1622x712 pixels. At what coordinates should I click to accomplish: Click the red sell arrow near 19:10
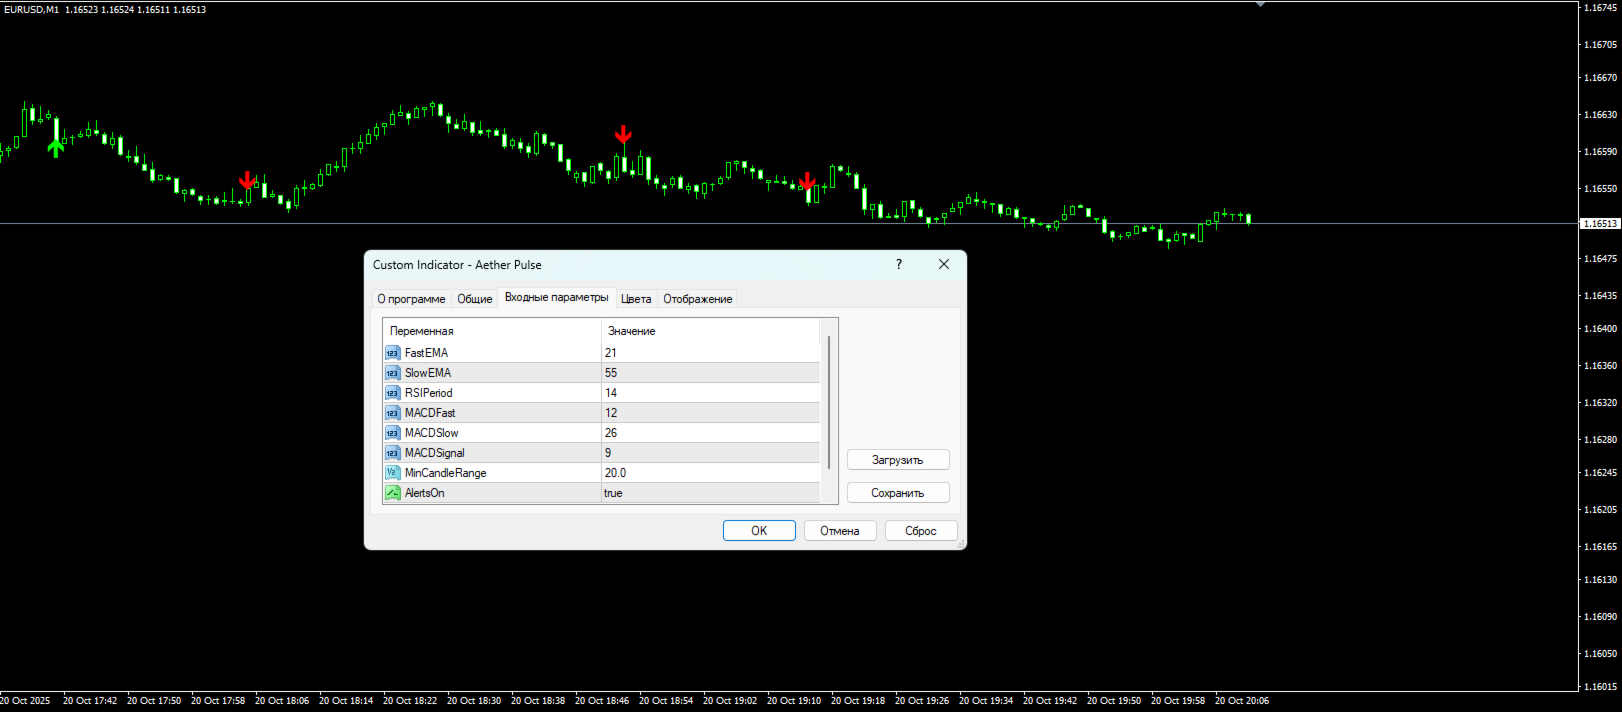point(808,181)
